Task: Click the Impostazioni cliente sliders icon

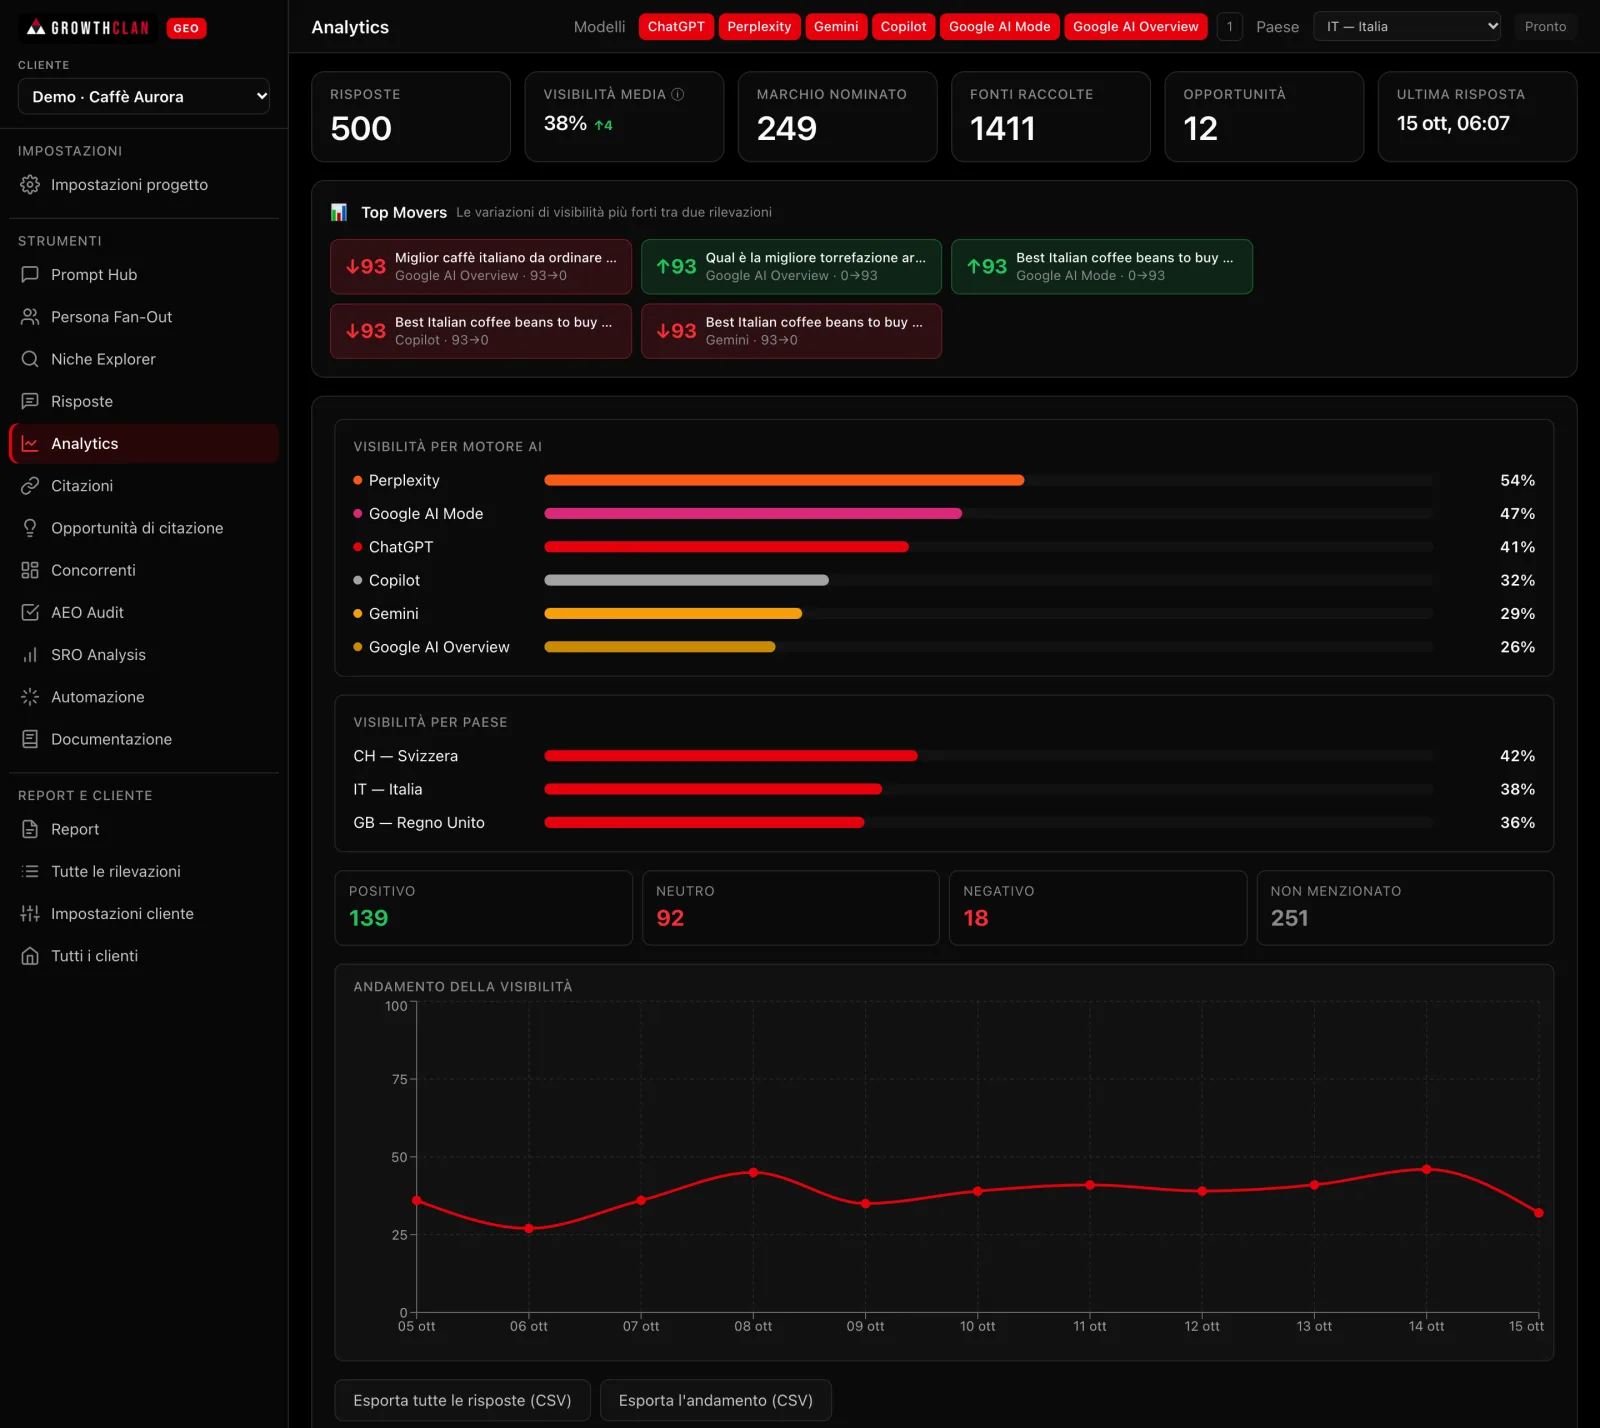Action: click(x=30, y=914)
